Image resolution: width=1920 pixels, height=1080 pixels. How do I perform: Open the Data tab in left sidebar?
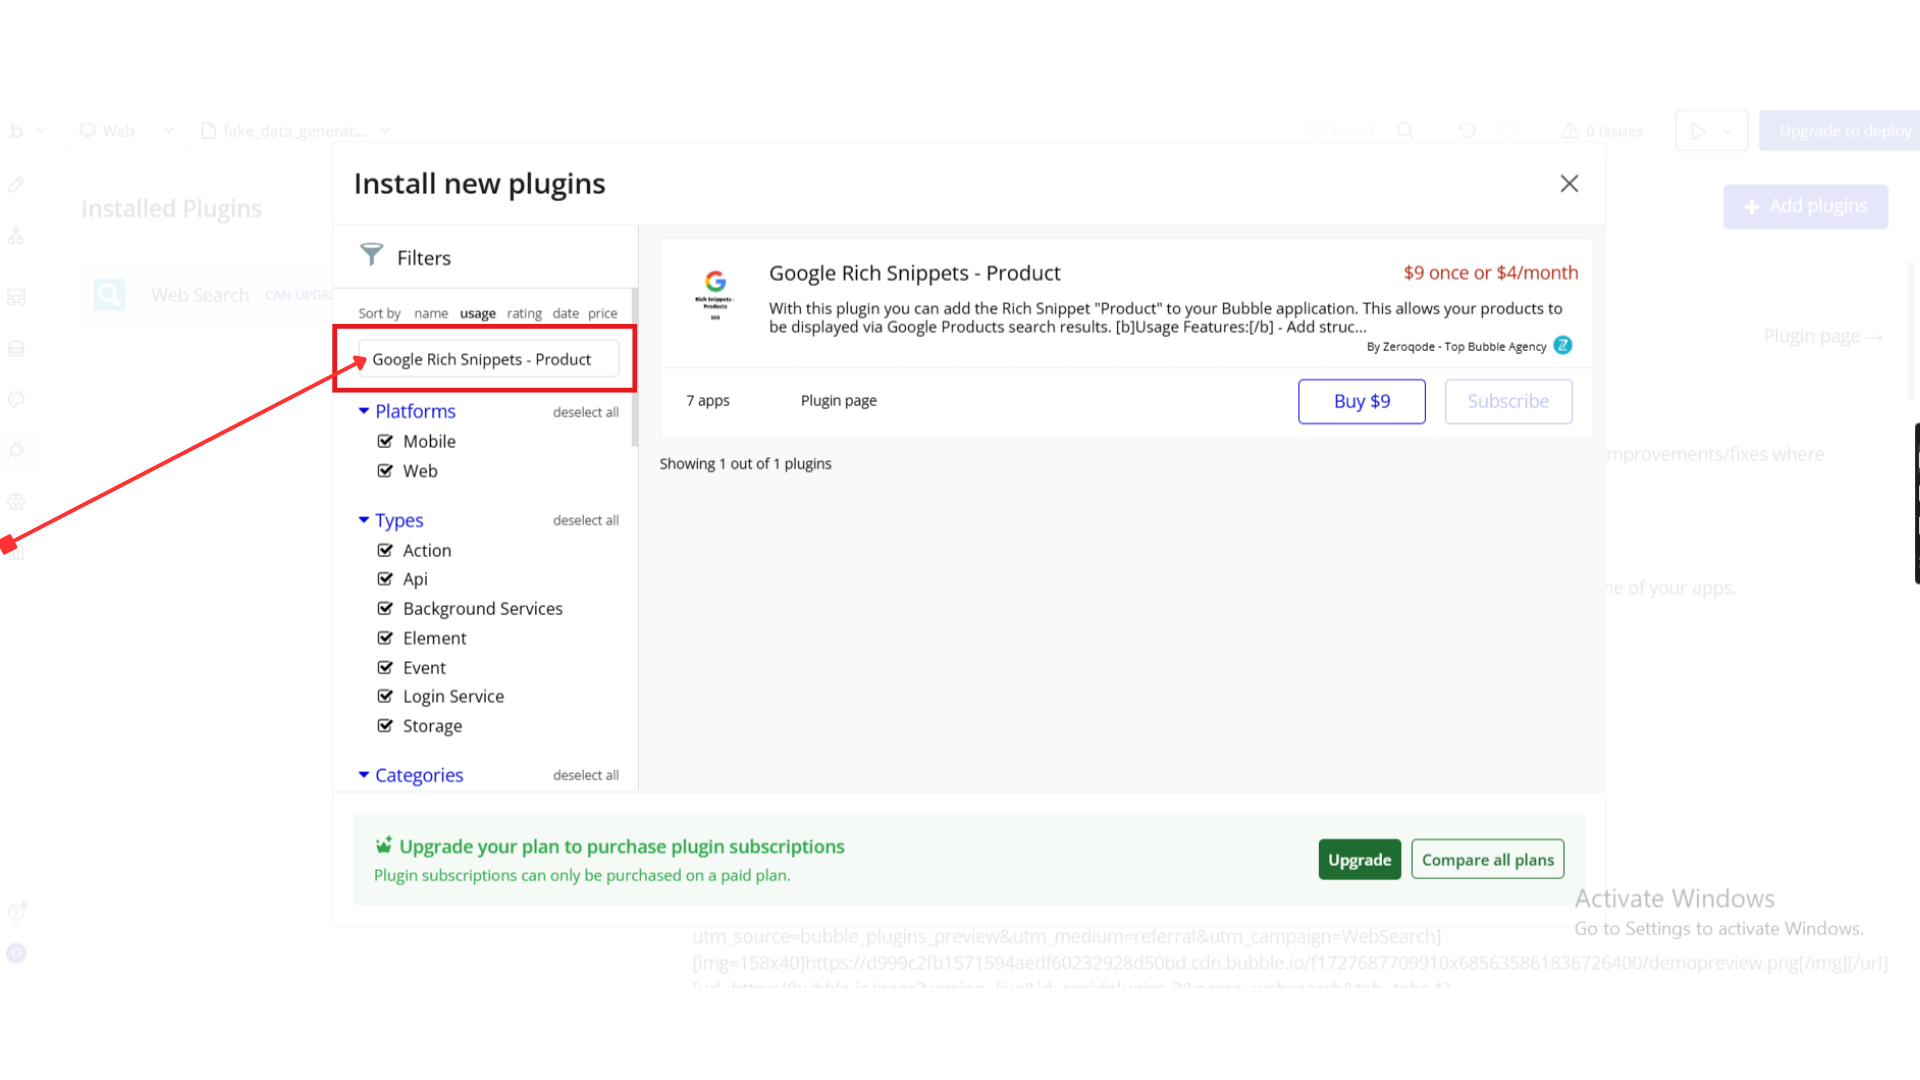pyautogui.click(x=16, y=349)
